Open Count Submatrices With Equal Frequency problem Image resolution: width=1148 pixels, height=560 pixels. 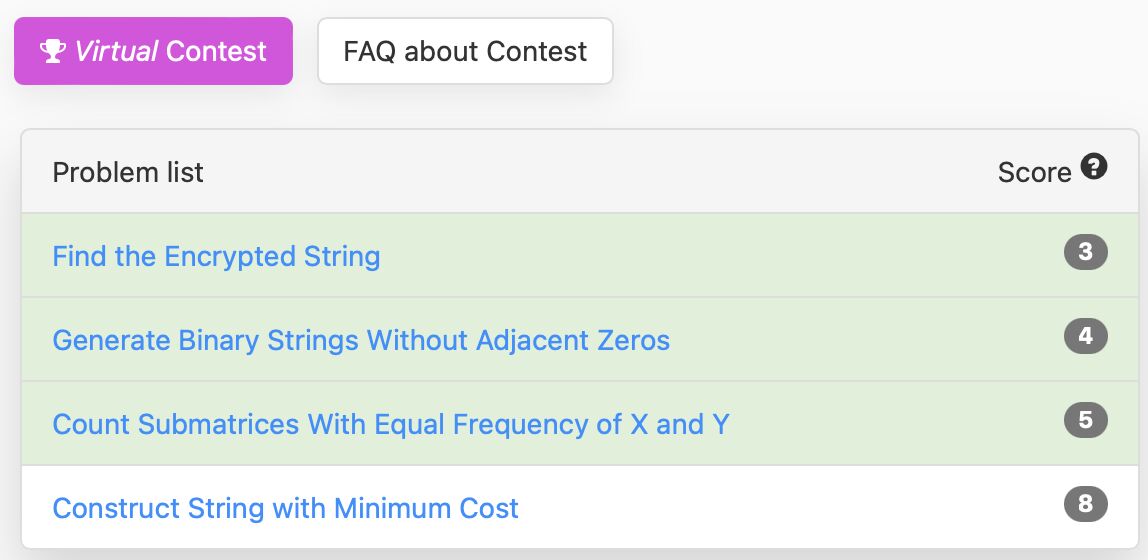pos(391,425)
